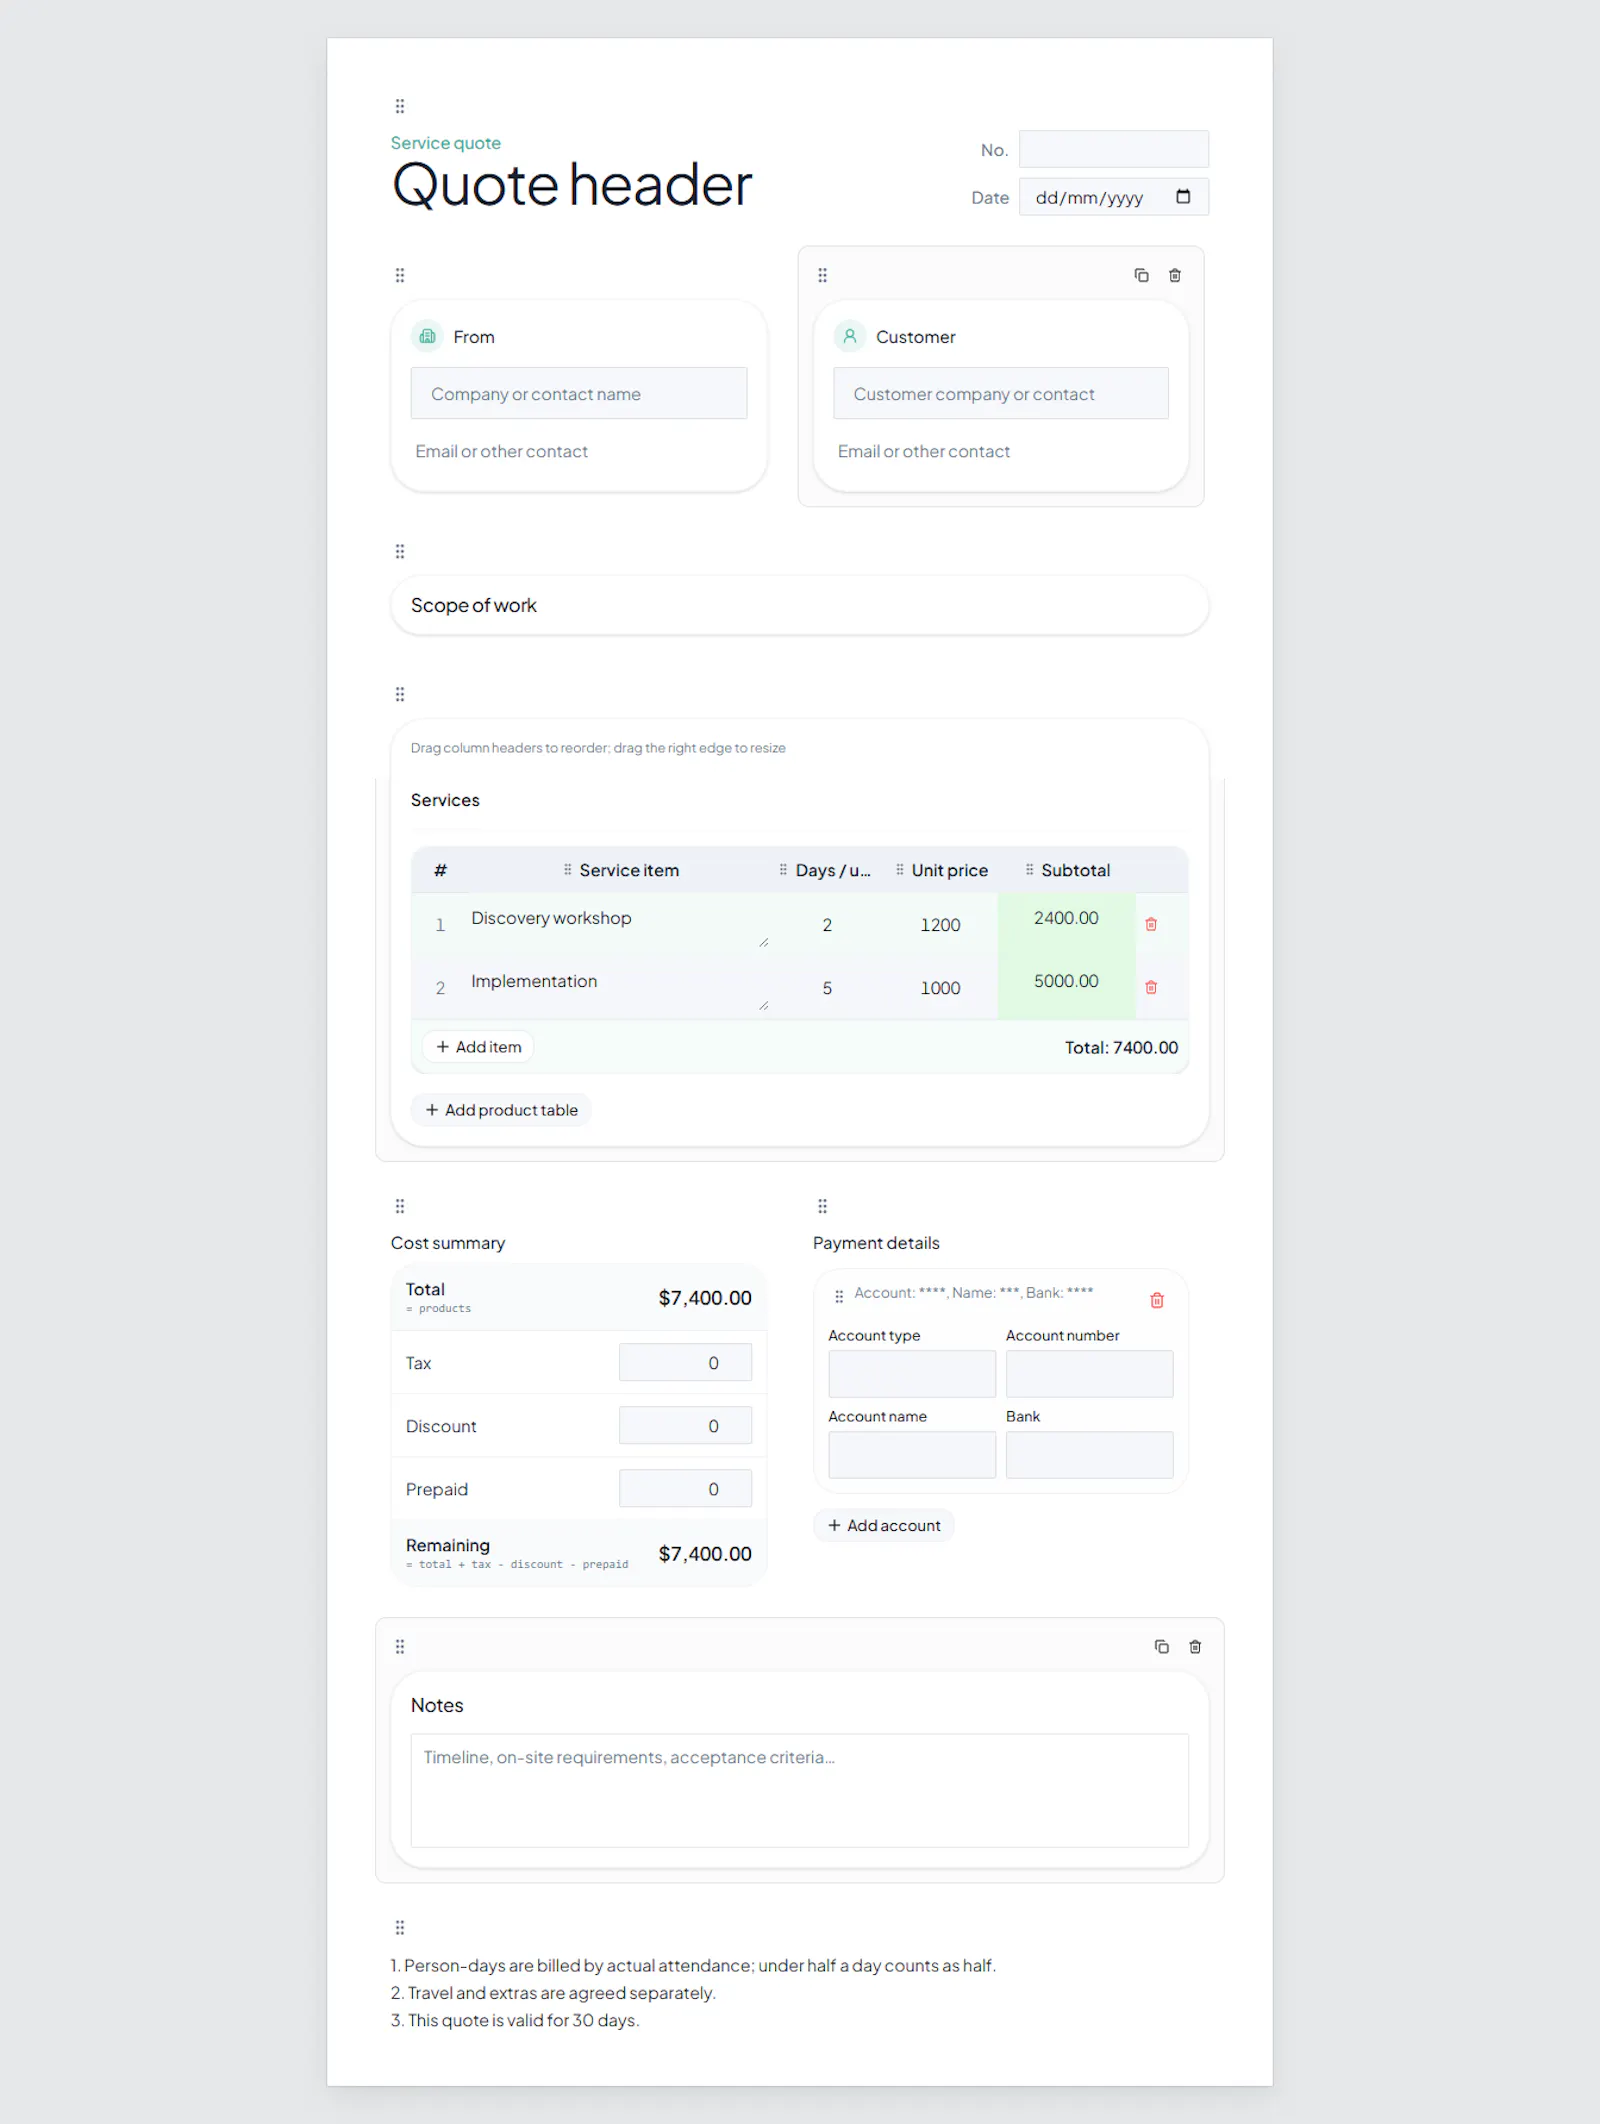The image size is (1600, 2124).
Task: Click the Service quote label
Action: (446, 143)
